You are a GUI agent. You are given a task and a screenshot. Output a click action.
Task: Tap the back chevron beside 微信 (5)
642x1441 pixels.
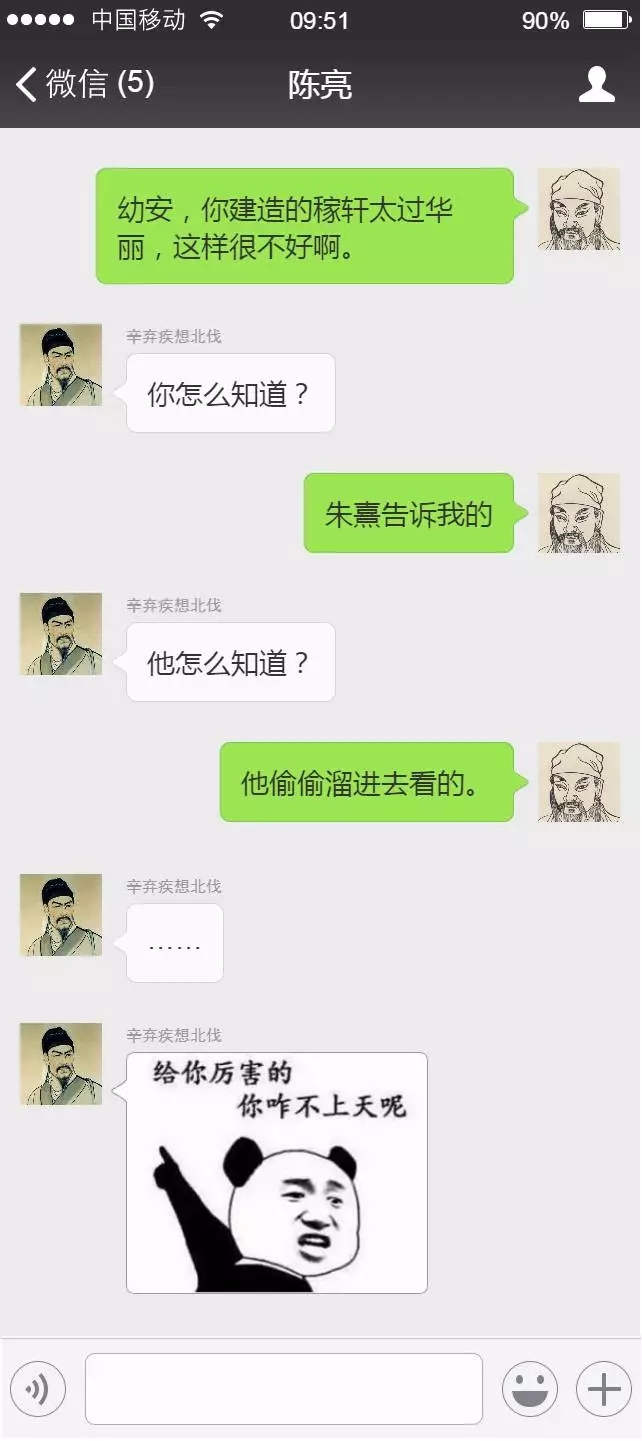(x=27, y=85)
